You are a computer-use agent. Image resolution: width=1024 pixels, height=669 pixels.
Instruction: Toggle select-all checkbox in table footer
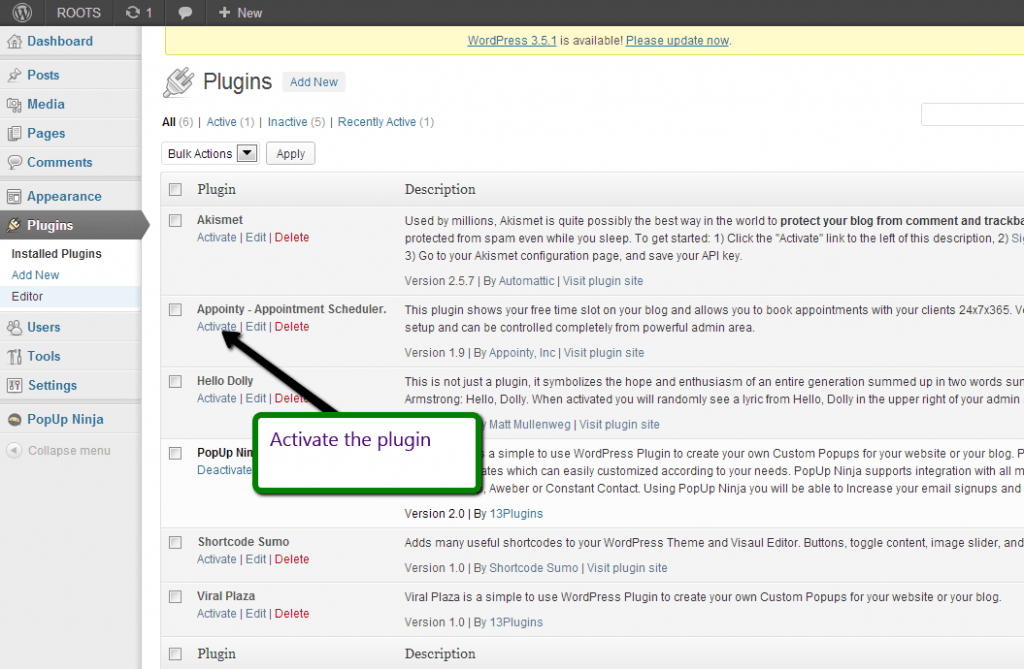175,654
